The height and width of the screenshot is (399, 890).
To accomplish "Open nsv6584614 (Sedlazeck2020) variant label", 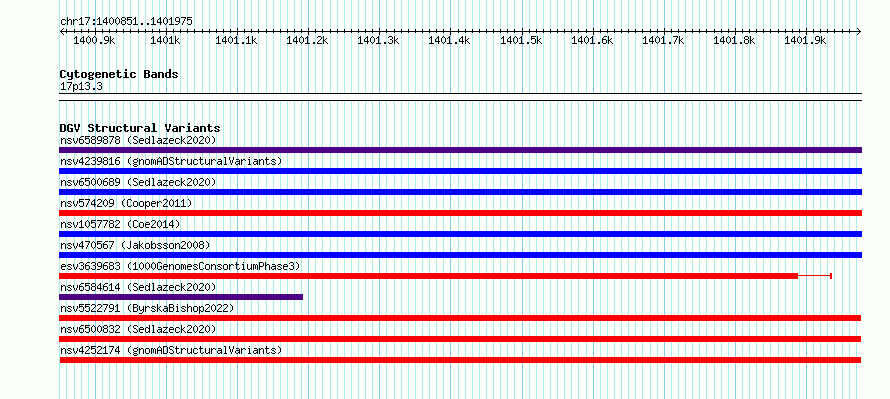I will coord(138,287).
